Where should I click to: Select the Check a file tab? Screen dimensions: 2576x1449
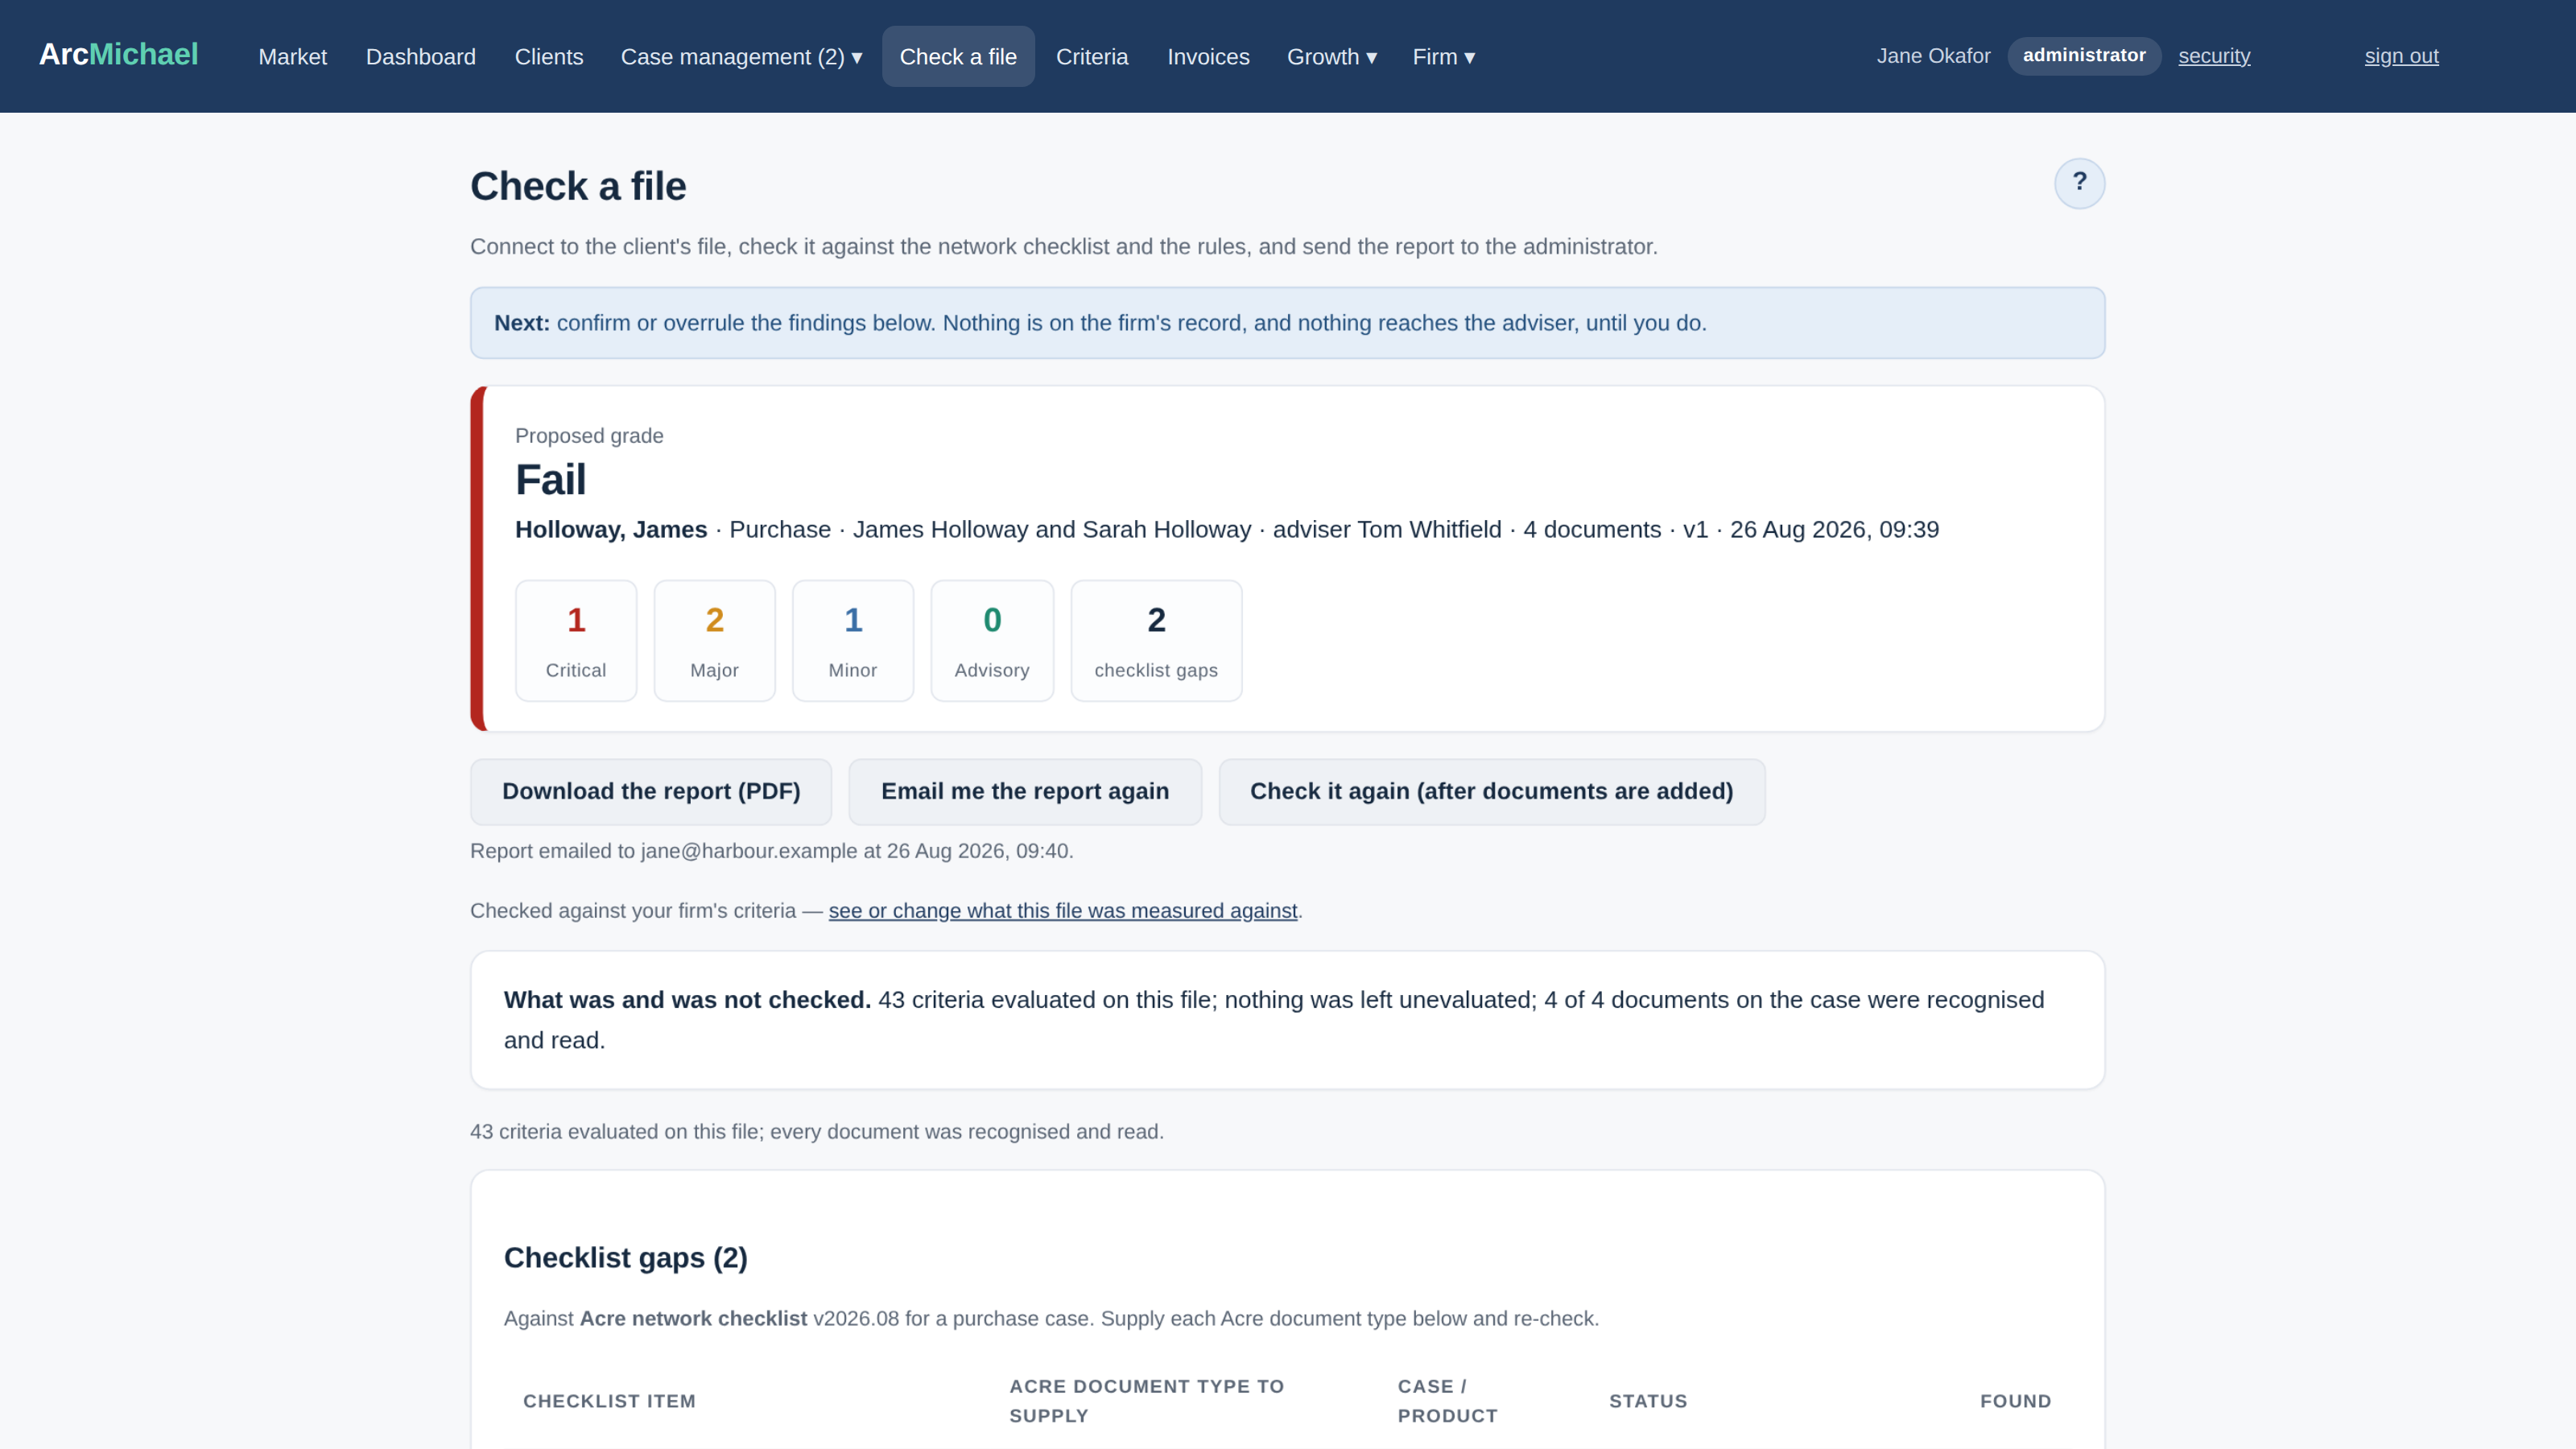click(x=957, y=57)
